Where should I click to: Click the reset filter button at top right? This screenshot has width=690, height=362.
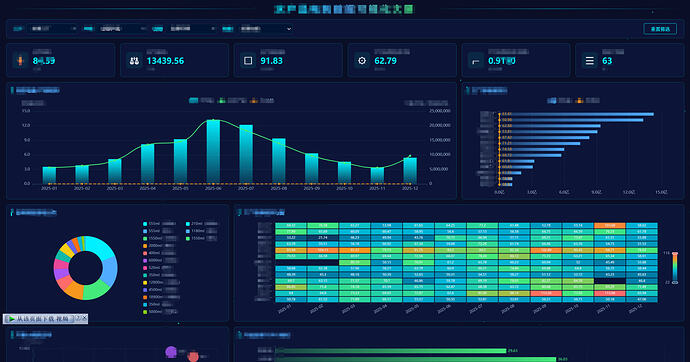tap(660, 29)
